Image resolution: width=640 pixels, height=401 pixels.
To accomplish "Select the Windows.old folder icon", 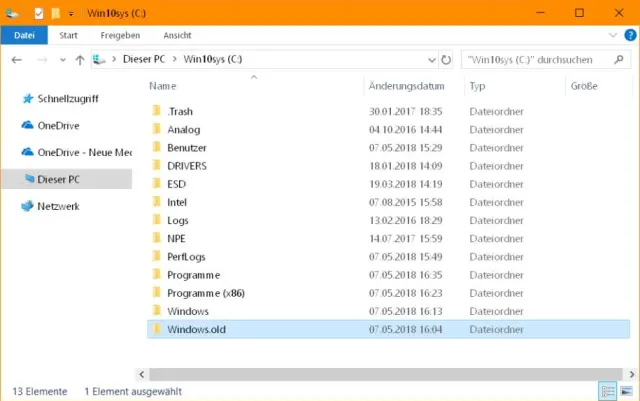I will click(156, 329).
